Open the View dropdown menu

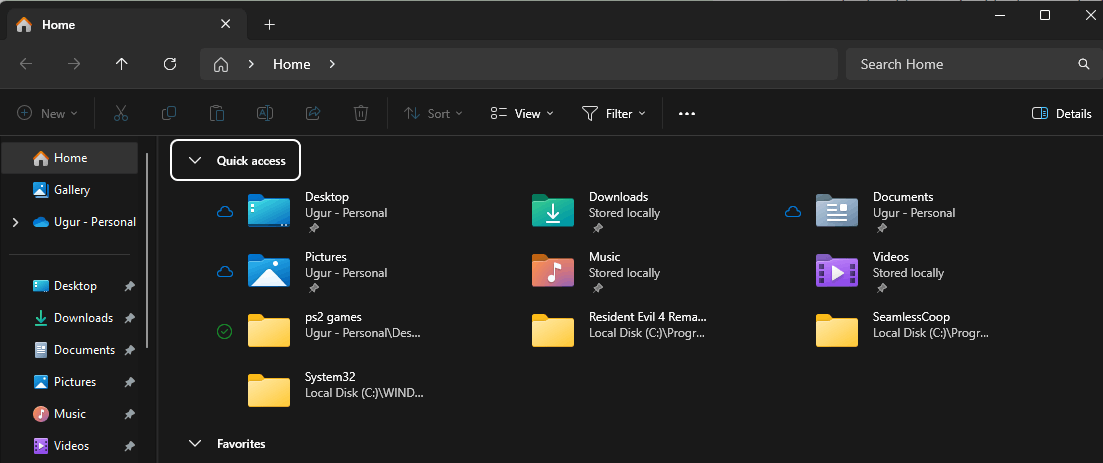click(522, 113)
